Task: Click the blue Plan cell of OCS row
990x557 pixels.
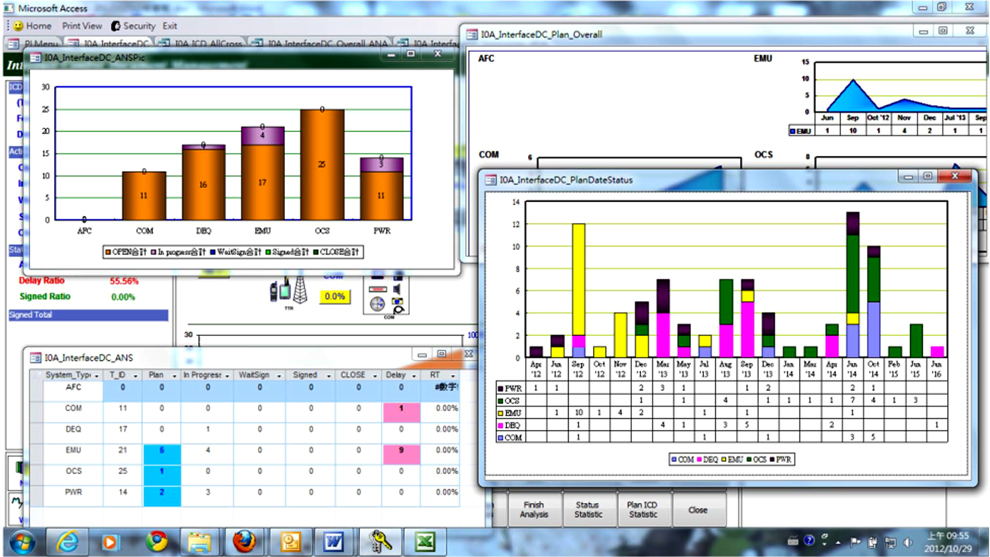Action: point(162,475)
